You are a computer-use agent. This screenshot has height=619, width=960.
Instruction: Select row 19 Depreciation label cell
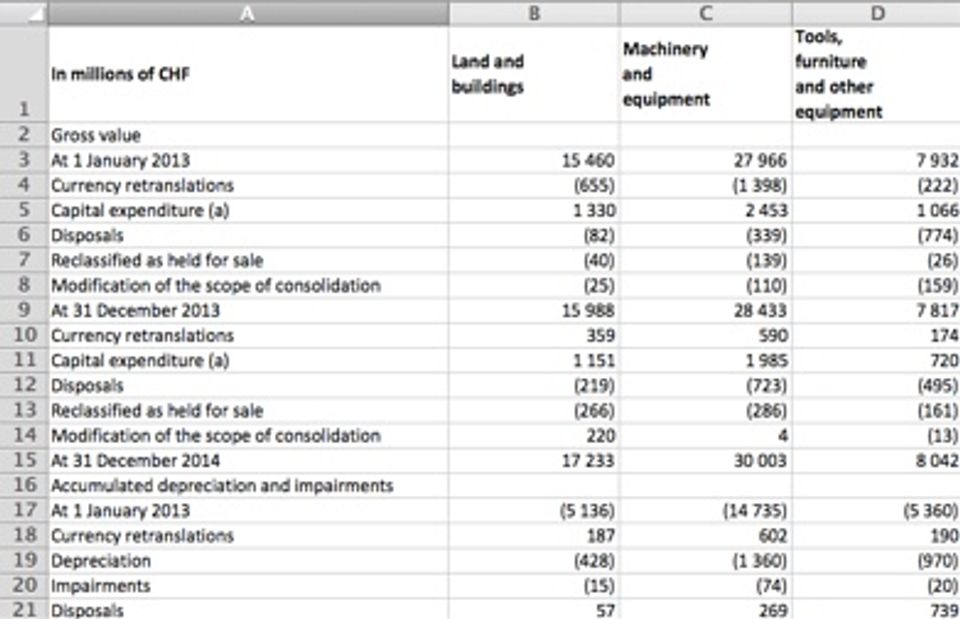pos(248,560)
